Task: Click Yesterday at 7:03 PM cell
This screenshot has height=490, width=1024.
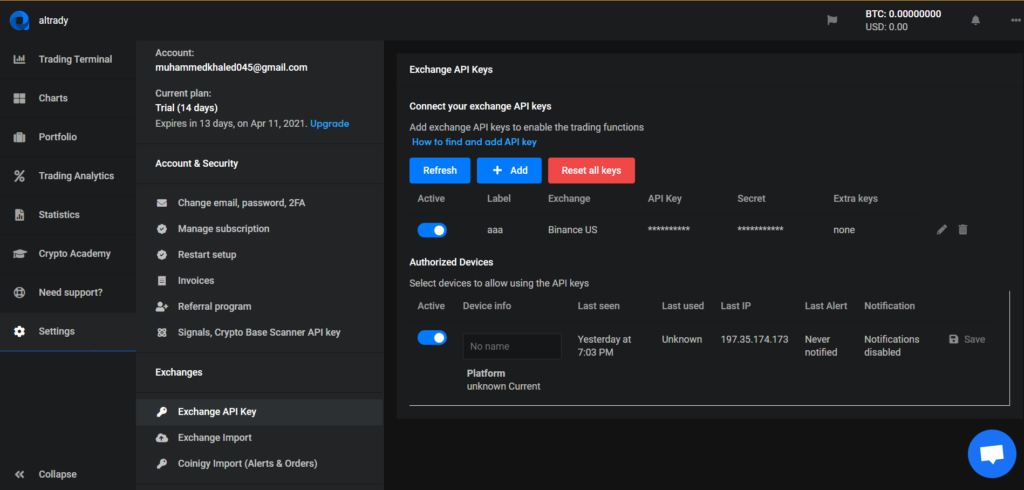Action: coord(605,346)
